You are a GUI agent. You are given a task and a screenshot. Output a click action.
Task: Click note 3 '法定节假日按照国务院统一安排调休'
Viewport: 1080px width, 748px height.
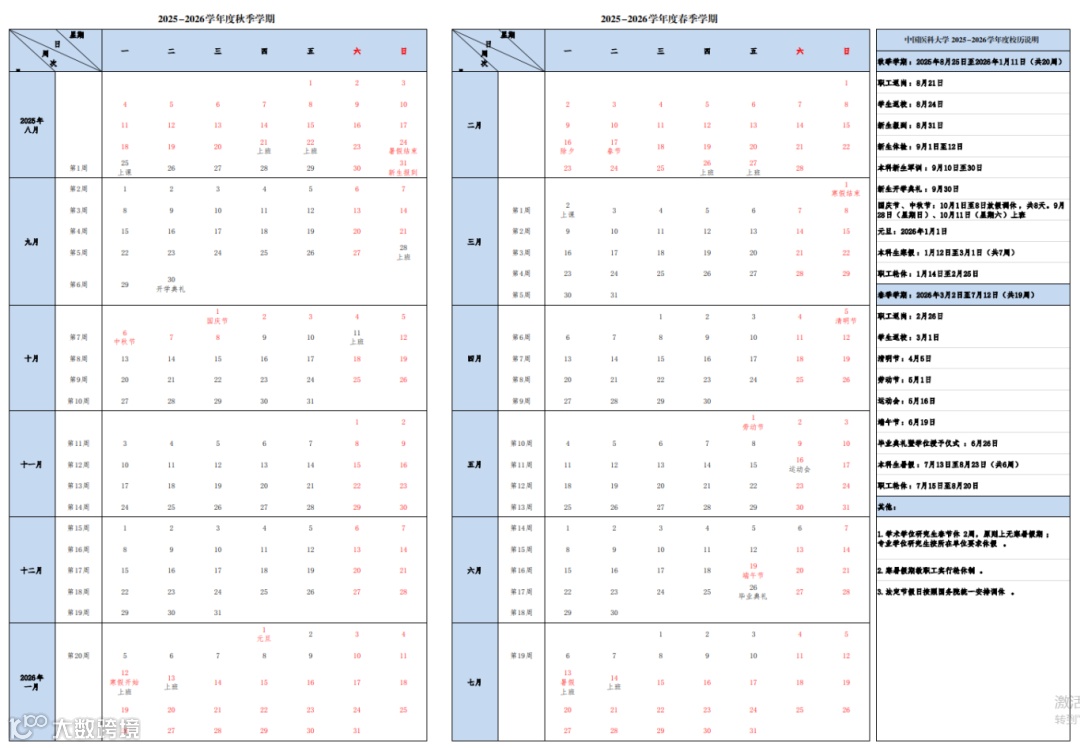click(946, 592)
